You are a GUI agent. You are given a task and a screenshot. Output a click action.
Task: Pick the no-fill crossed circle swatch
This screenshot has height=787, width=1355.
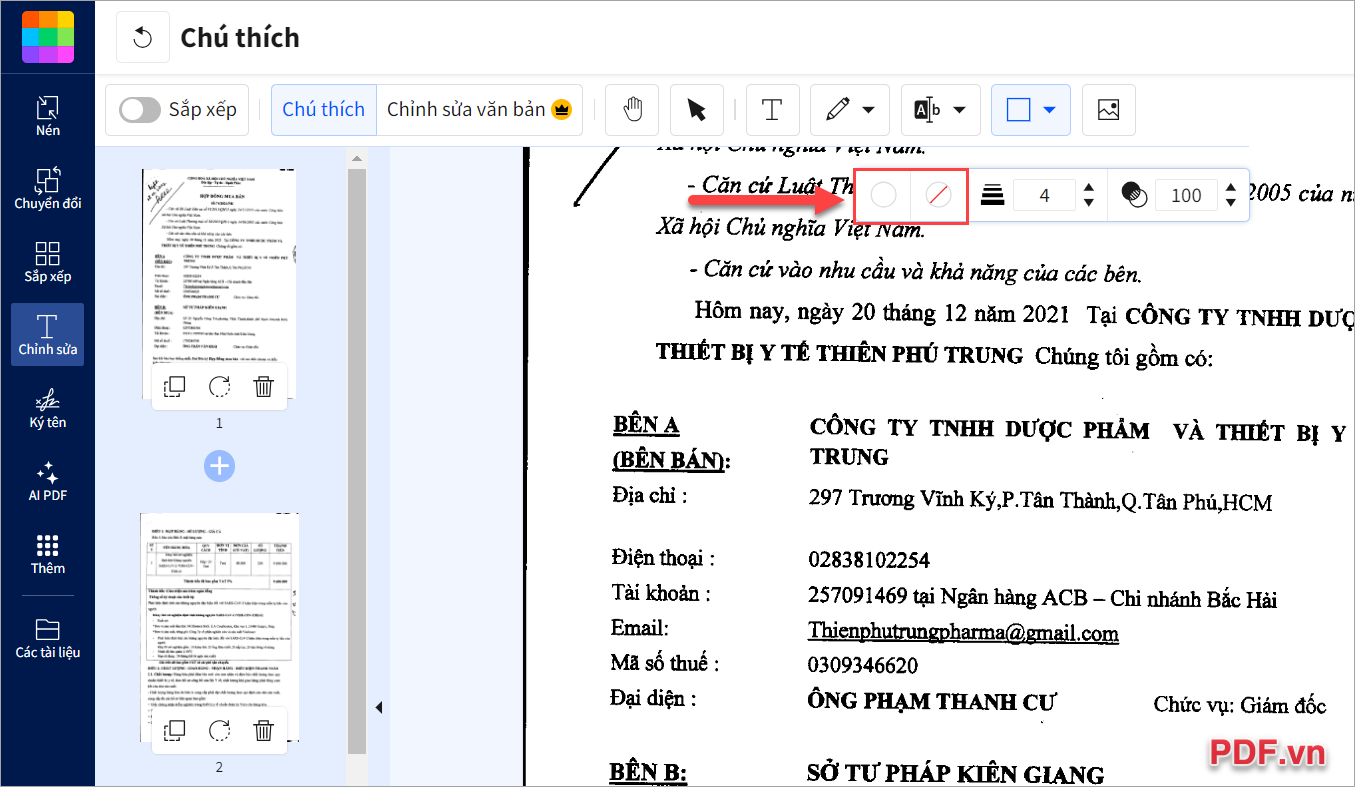[x=938, y=195]
